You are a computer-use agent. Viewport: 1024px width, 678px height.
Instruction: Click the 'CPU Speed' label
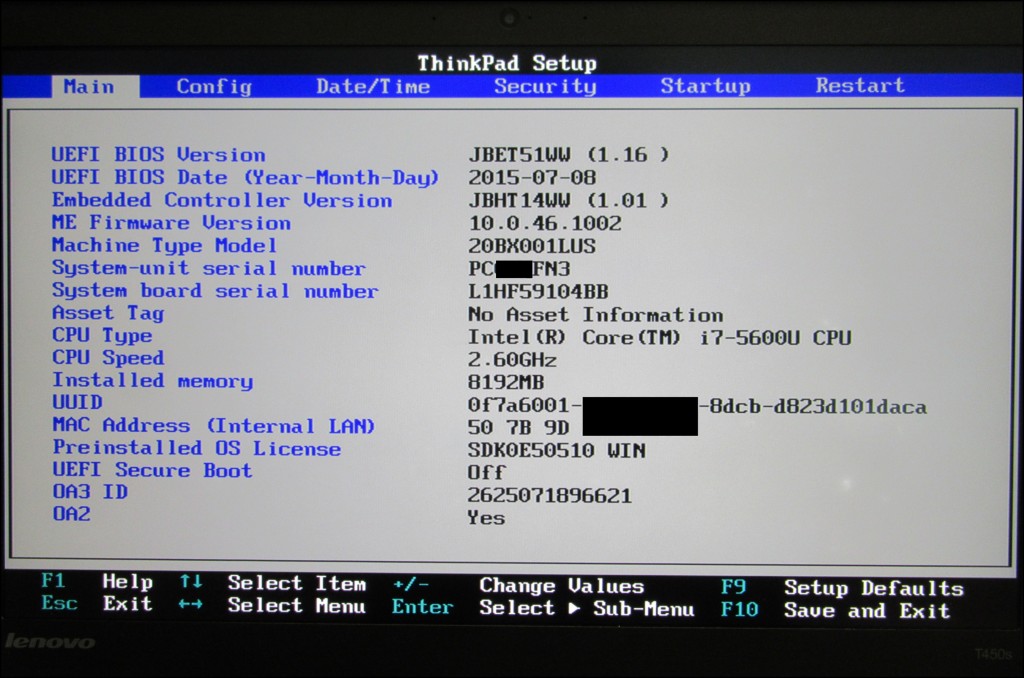tap(108, 358)
